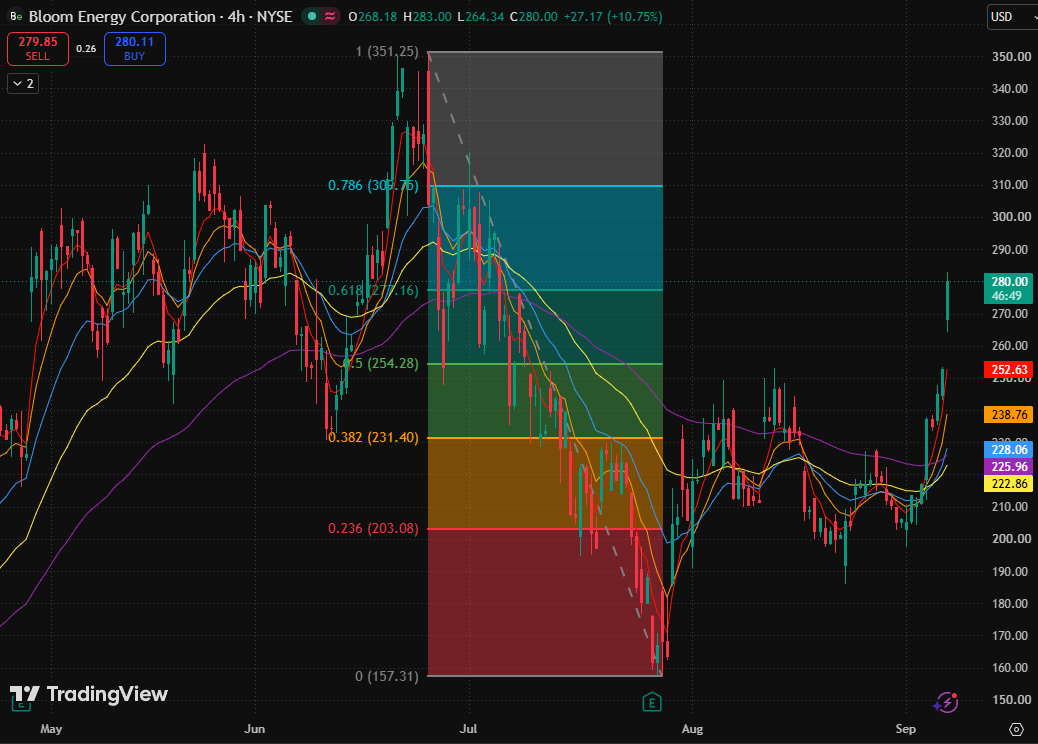Click the yellow 222.86 indicator price tag
Screen dimensions: 1038x744
[1008, 484]
